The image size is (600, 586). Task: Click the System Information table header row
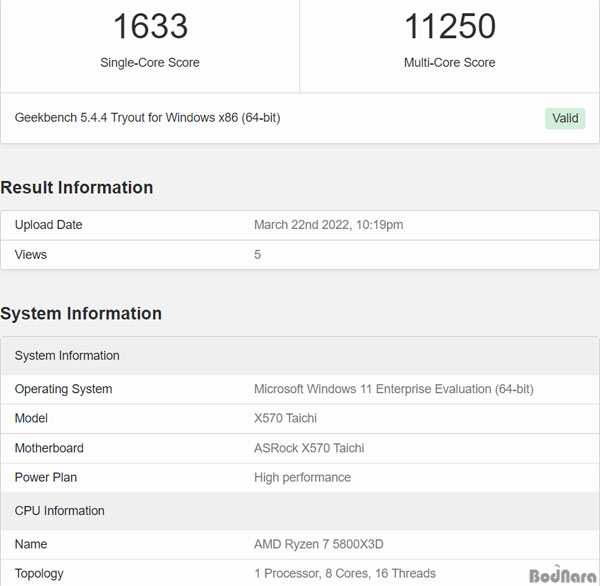point(300,356)
